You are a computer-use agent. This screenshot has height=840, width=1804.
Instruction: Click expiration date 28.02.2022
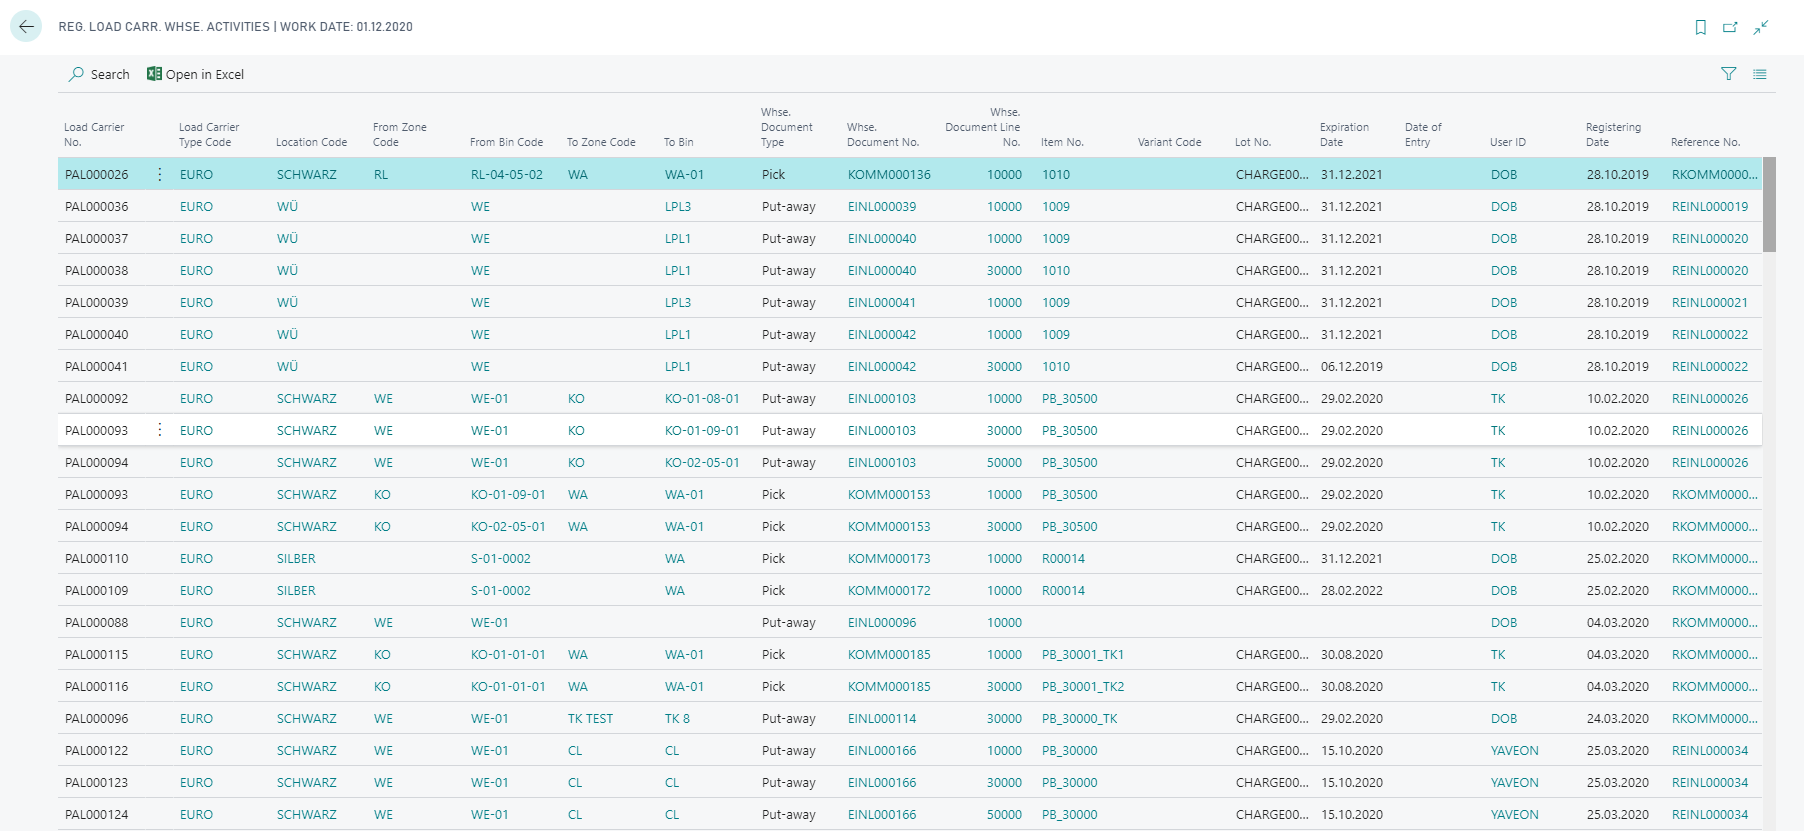pos(1351,591)
